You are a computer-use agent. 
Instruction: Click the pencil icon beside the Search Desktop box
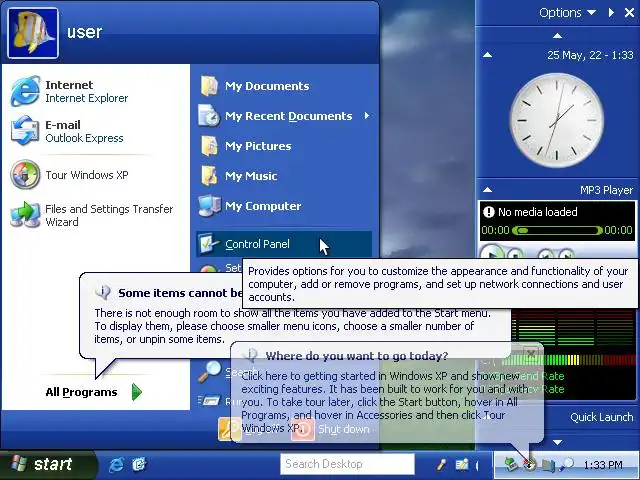pyautogui.click(x=441, y=464)
